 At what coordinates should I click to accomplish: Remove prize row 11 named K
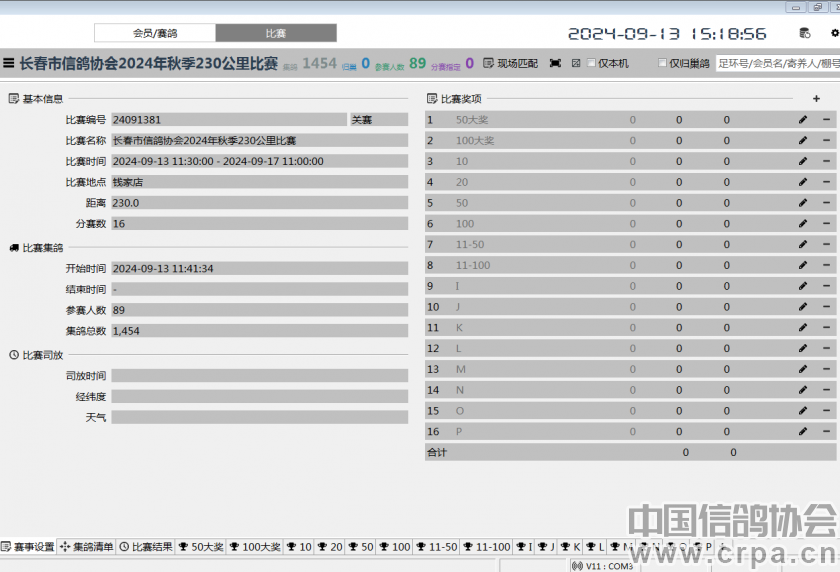[x=827, y=327]
